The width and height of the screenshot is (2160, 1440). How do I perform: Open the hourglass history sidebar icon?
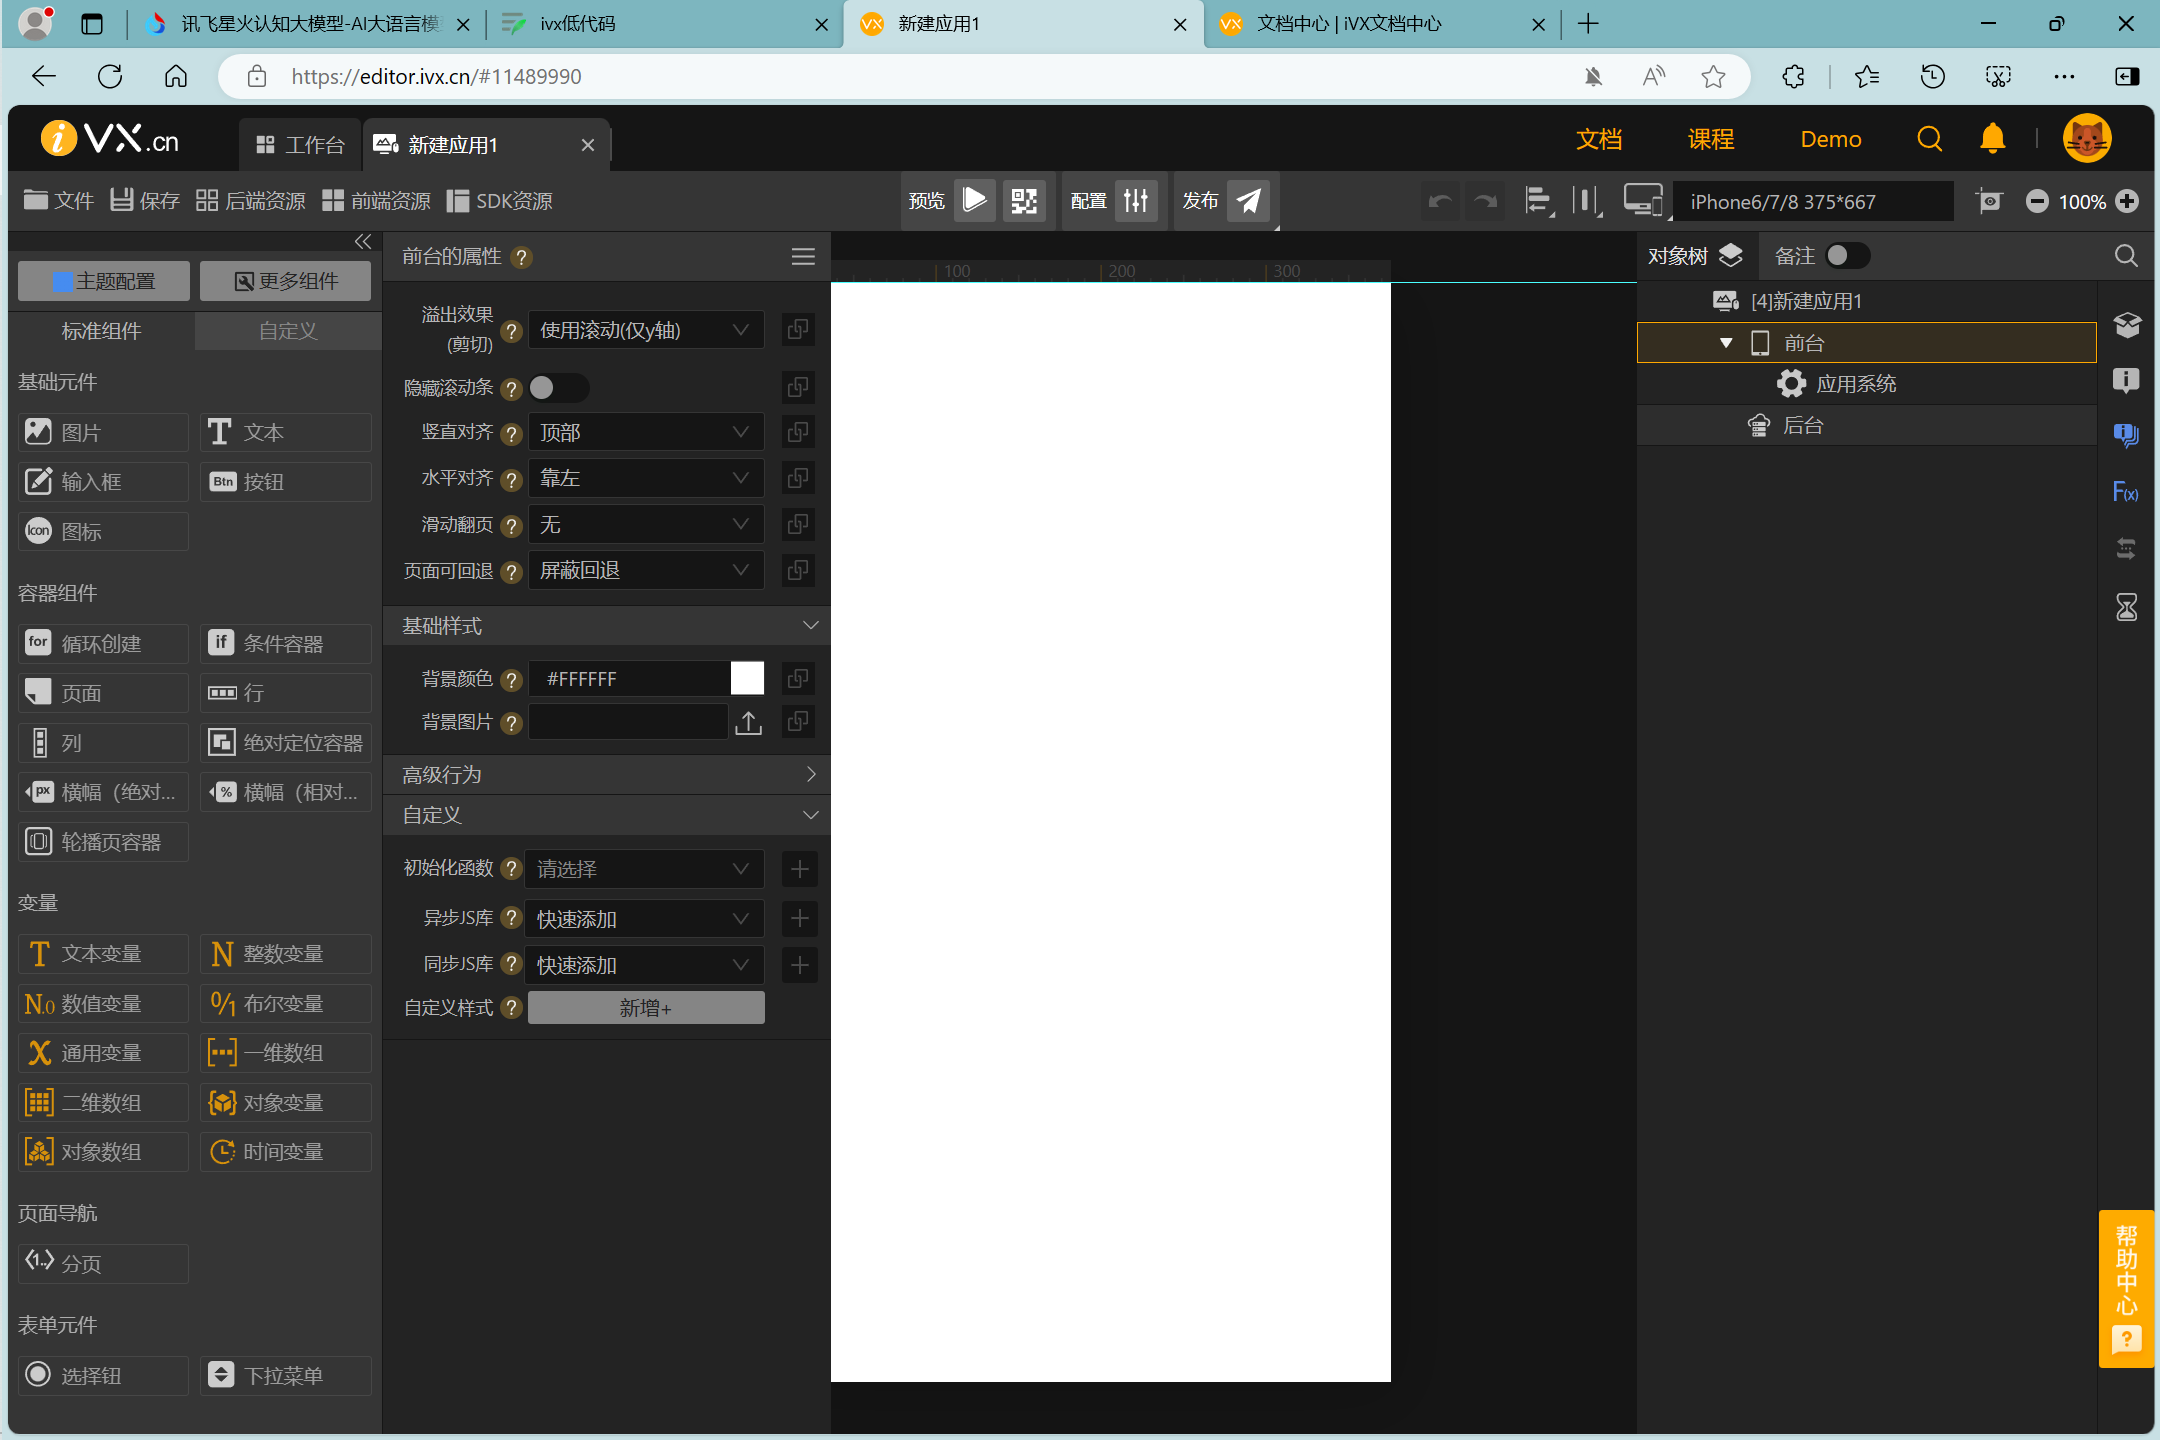(2126, 607)
